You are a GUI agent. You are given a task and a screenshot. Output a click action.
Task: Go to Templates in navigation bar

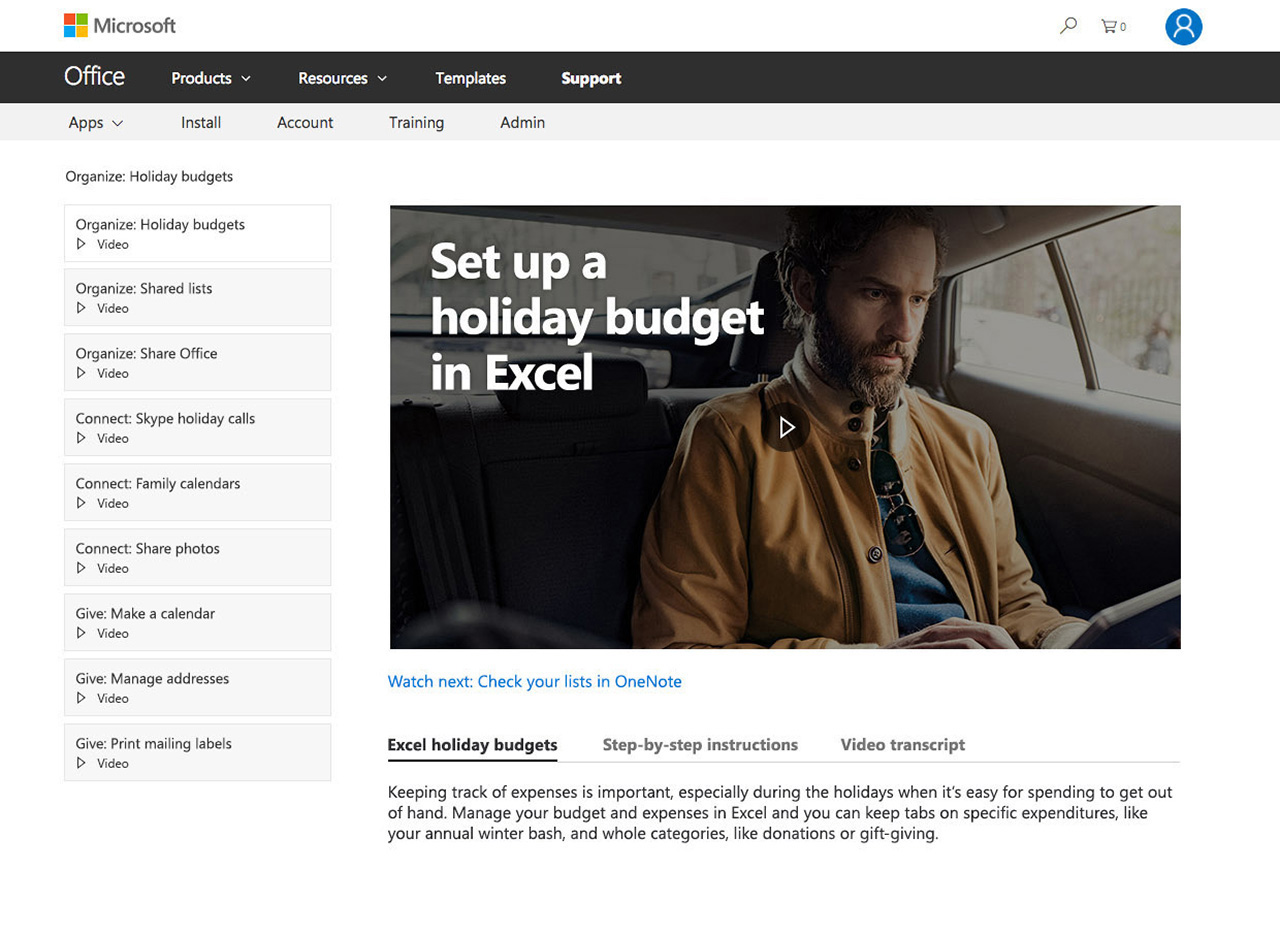point(470,78)
